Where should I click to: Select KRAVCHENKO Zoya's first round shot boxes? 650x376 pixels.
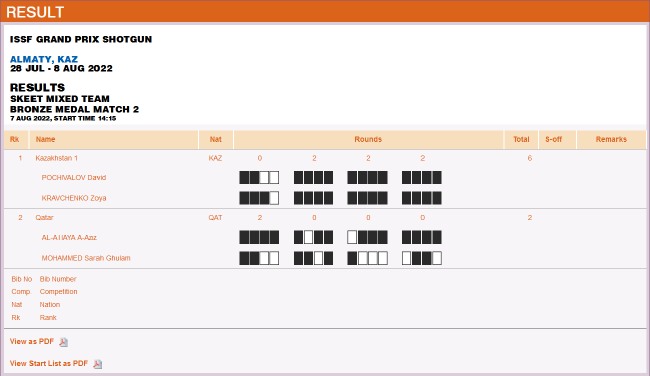pyautogui.click(x=259, y=198)
